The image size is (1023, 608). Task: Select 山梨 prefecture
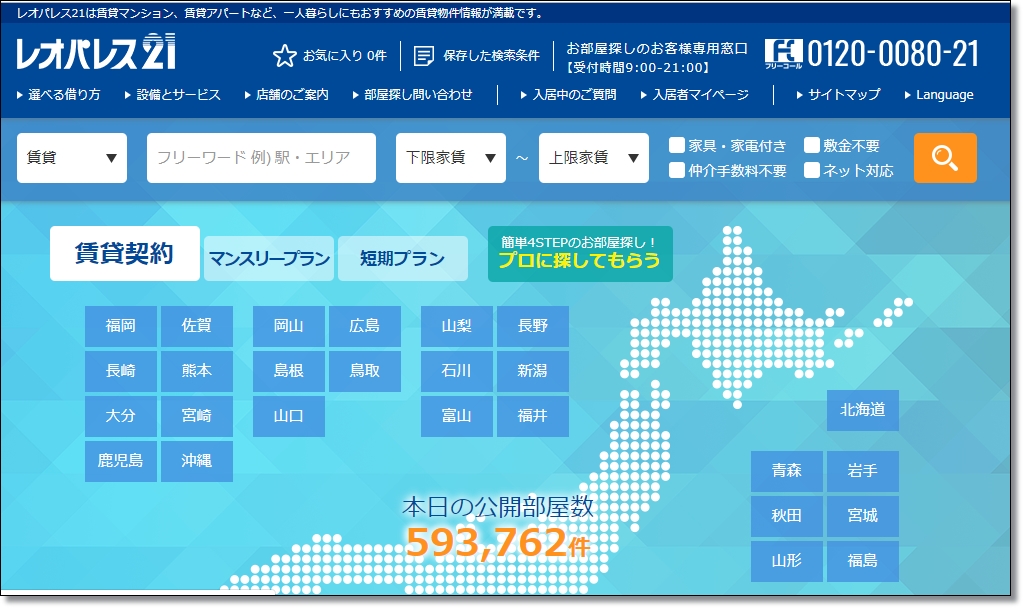tap(457, 326)
